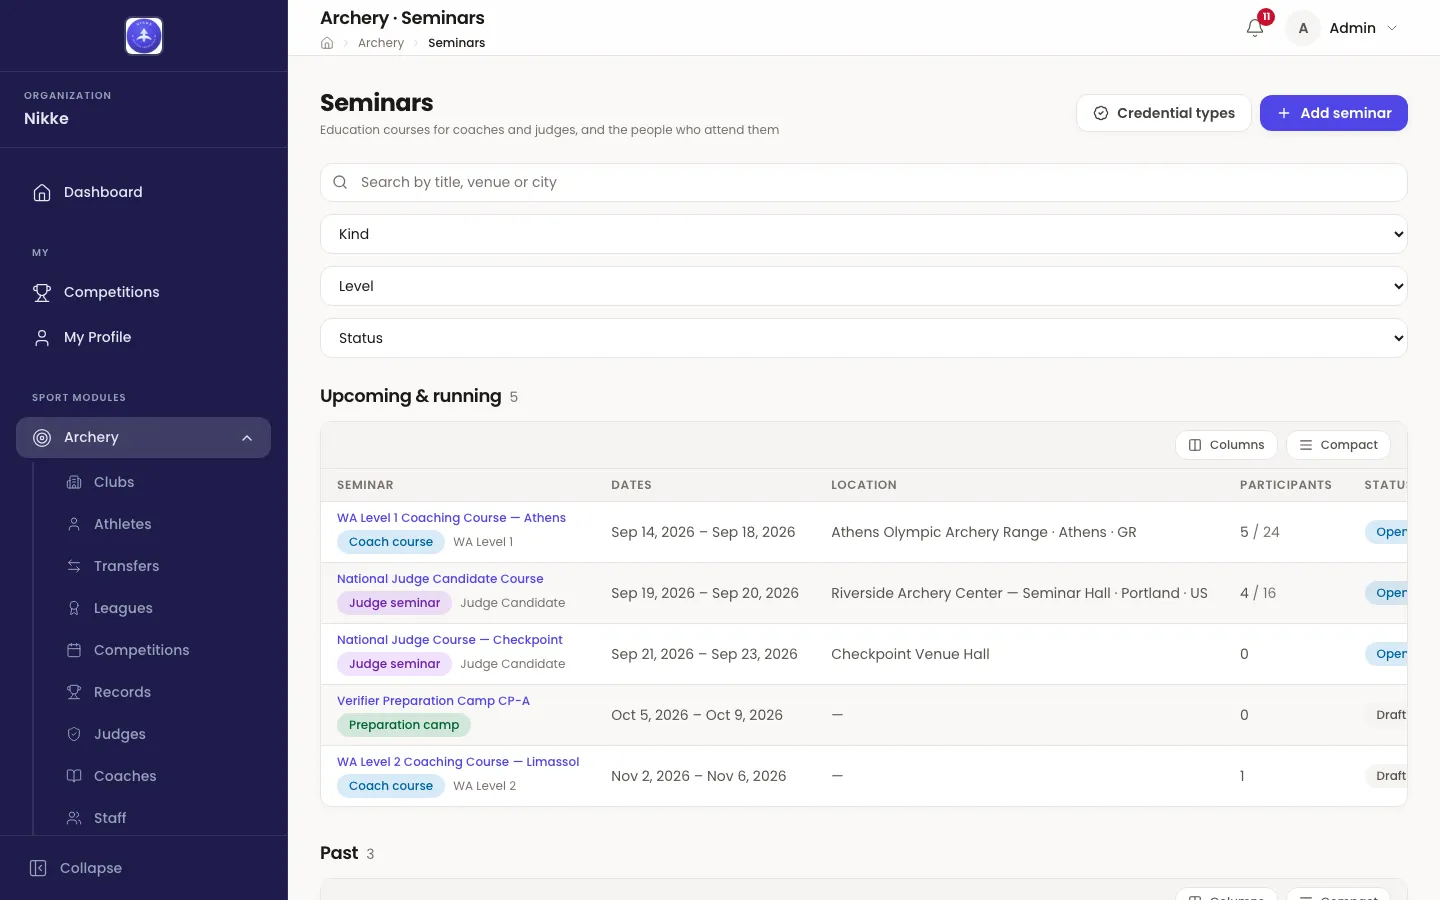Viewport: 1440px width, 900px height.
Task: Open the Status filter dropdown
Action: 864,338
